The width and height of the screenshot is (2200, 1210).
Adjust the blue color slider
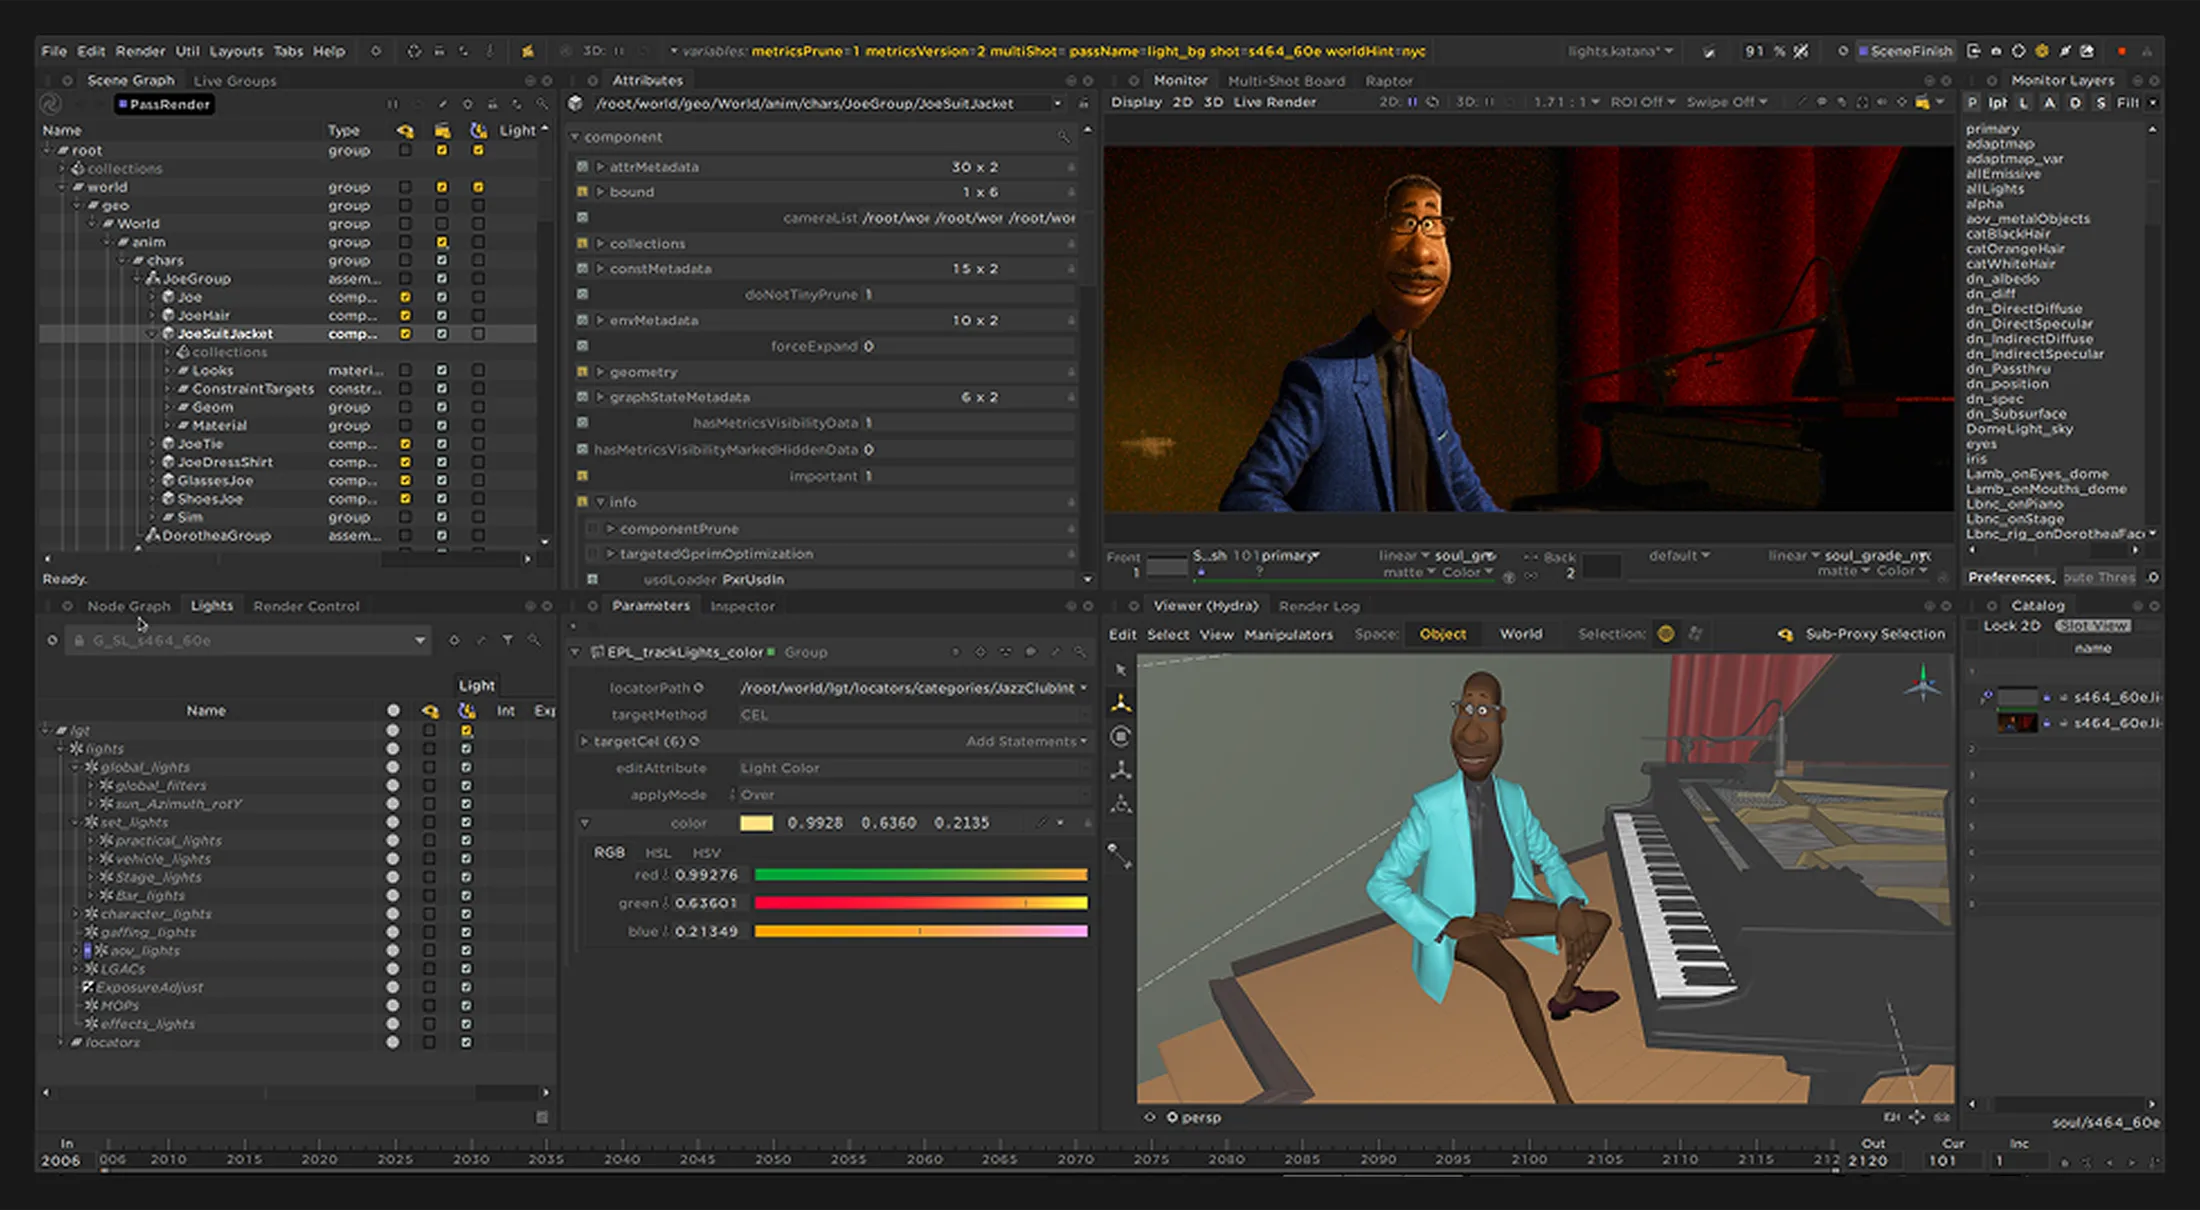tap(920, 931)
